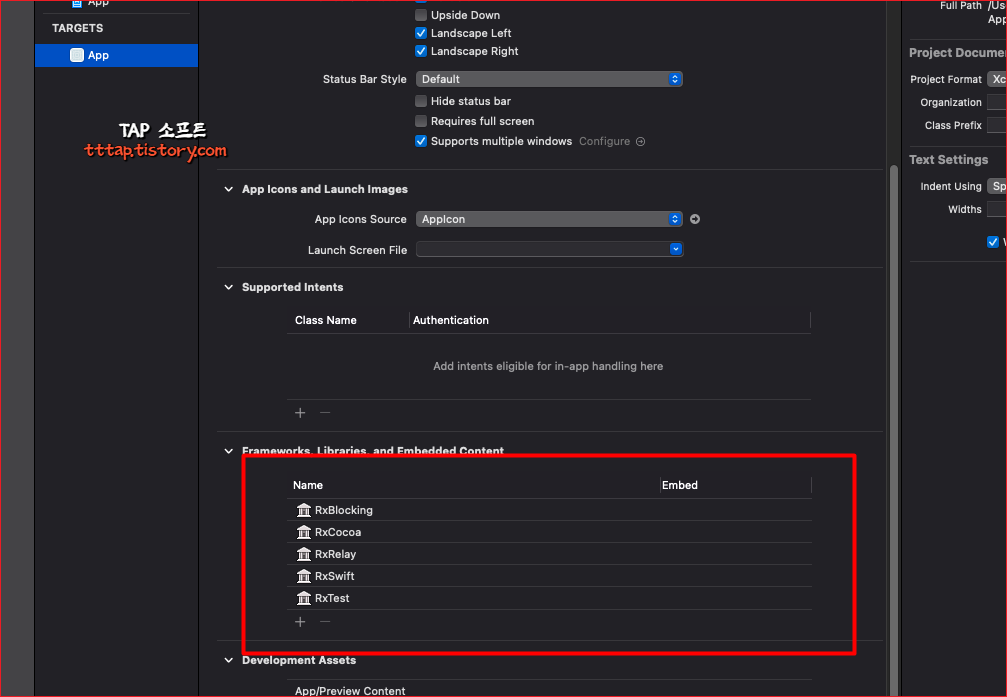Image resolution: width=1007 pixels, height=697 pixels.
Task: Click the library icon beside RxBlocking
Action: (304, 510)
